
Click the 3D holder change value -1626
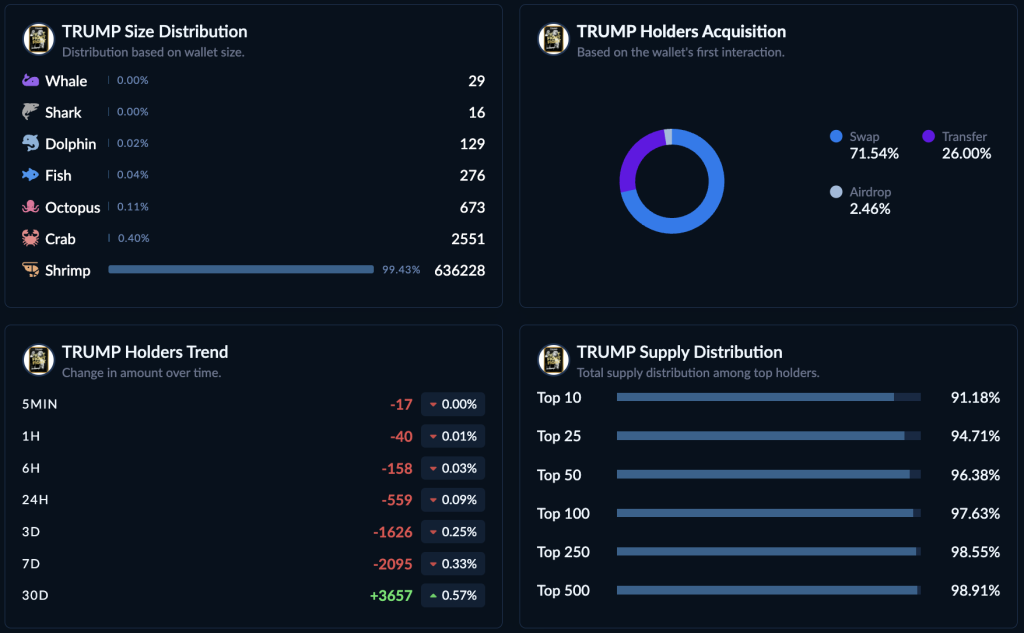pyautogui.click(x=392, y=532)
